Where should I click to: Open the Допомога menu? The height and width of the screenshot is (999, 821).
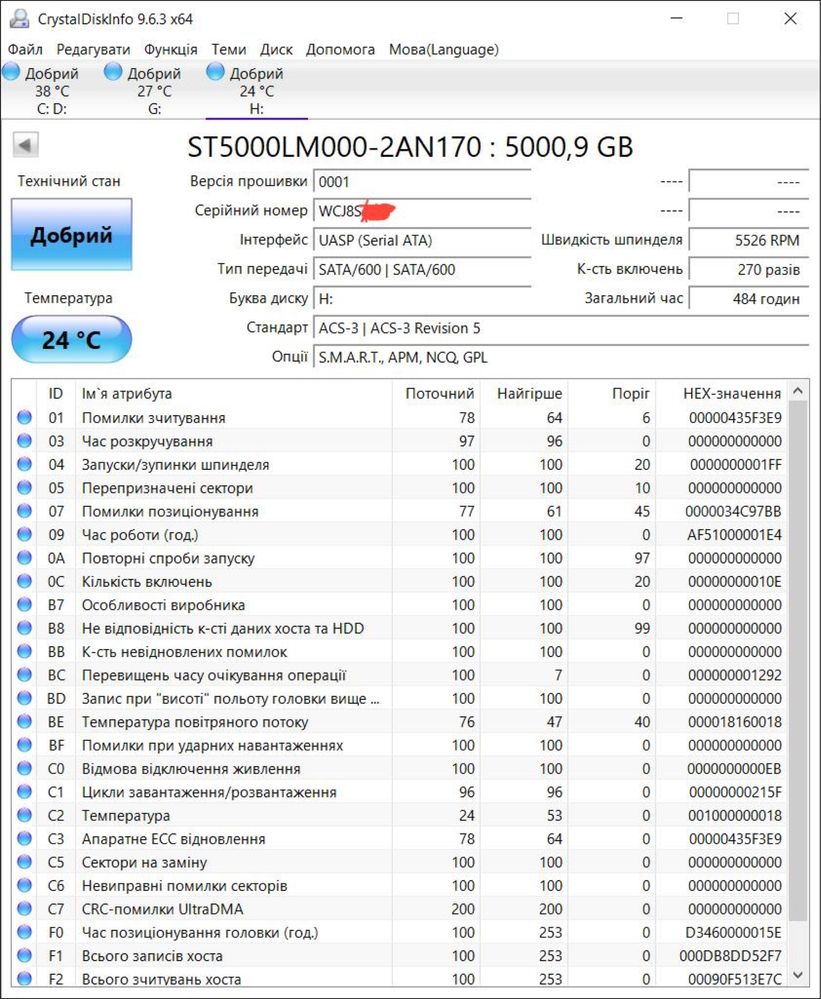pos(340,50)
